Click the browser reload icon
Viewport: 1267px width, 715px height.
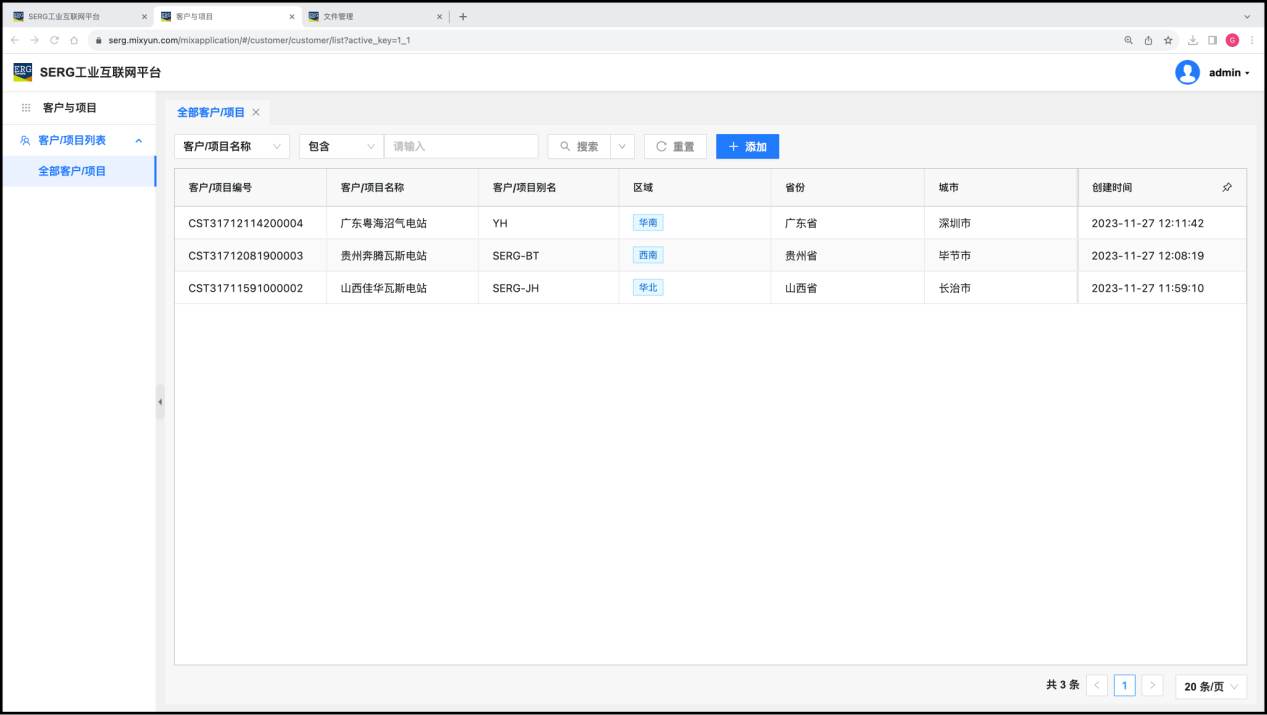click(x=54, y=40)
